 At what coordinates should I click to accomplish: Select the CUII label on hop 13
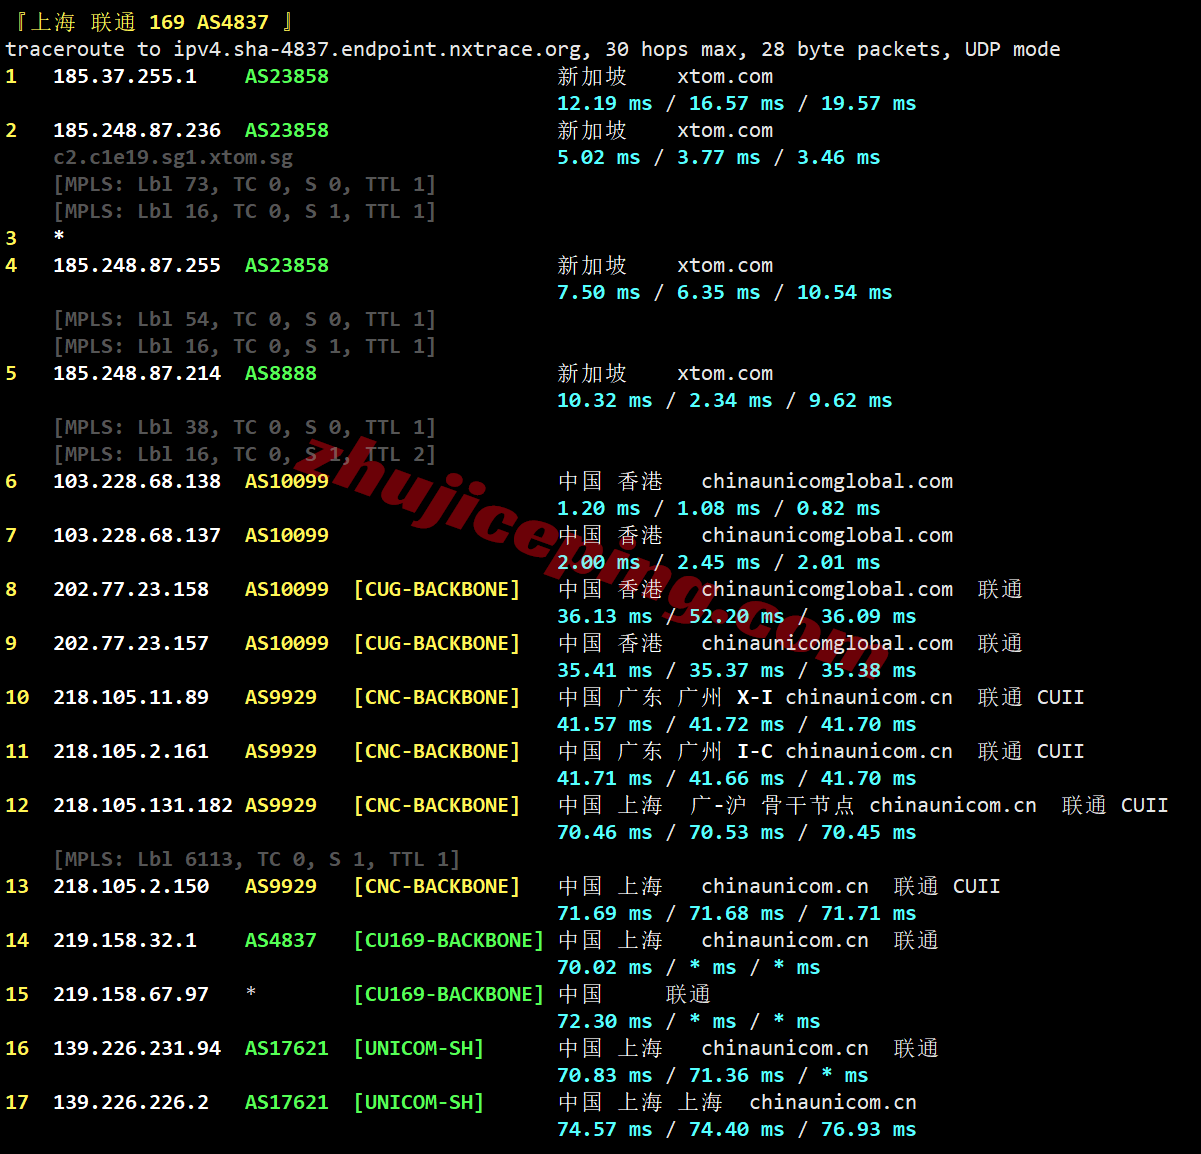click(977, 886)
